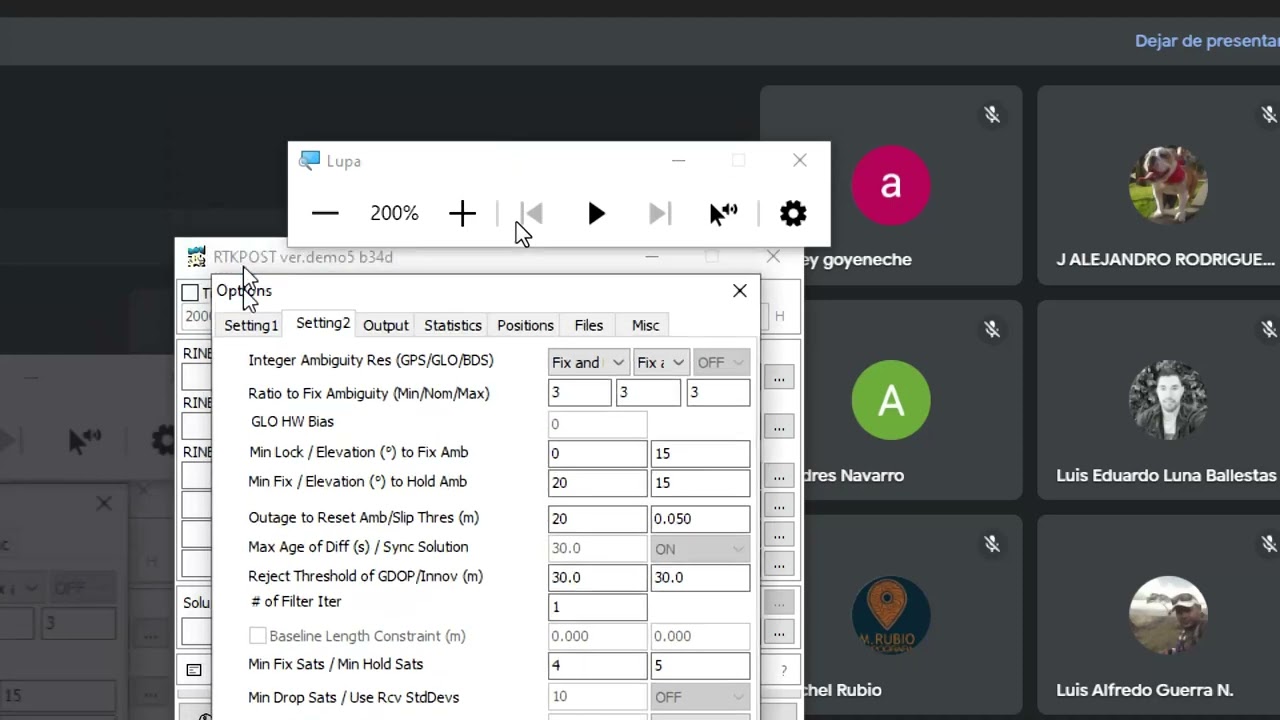Click the Slip Thres 0.050 field
Image resolution: width=1280 pixels, height=720 pixels.
[700, 519]
